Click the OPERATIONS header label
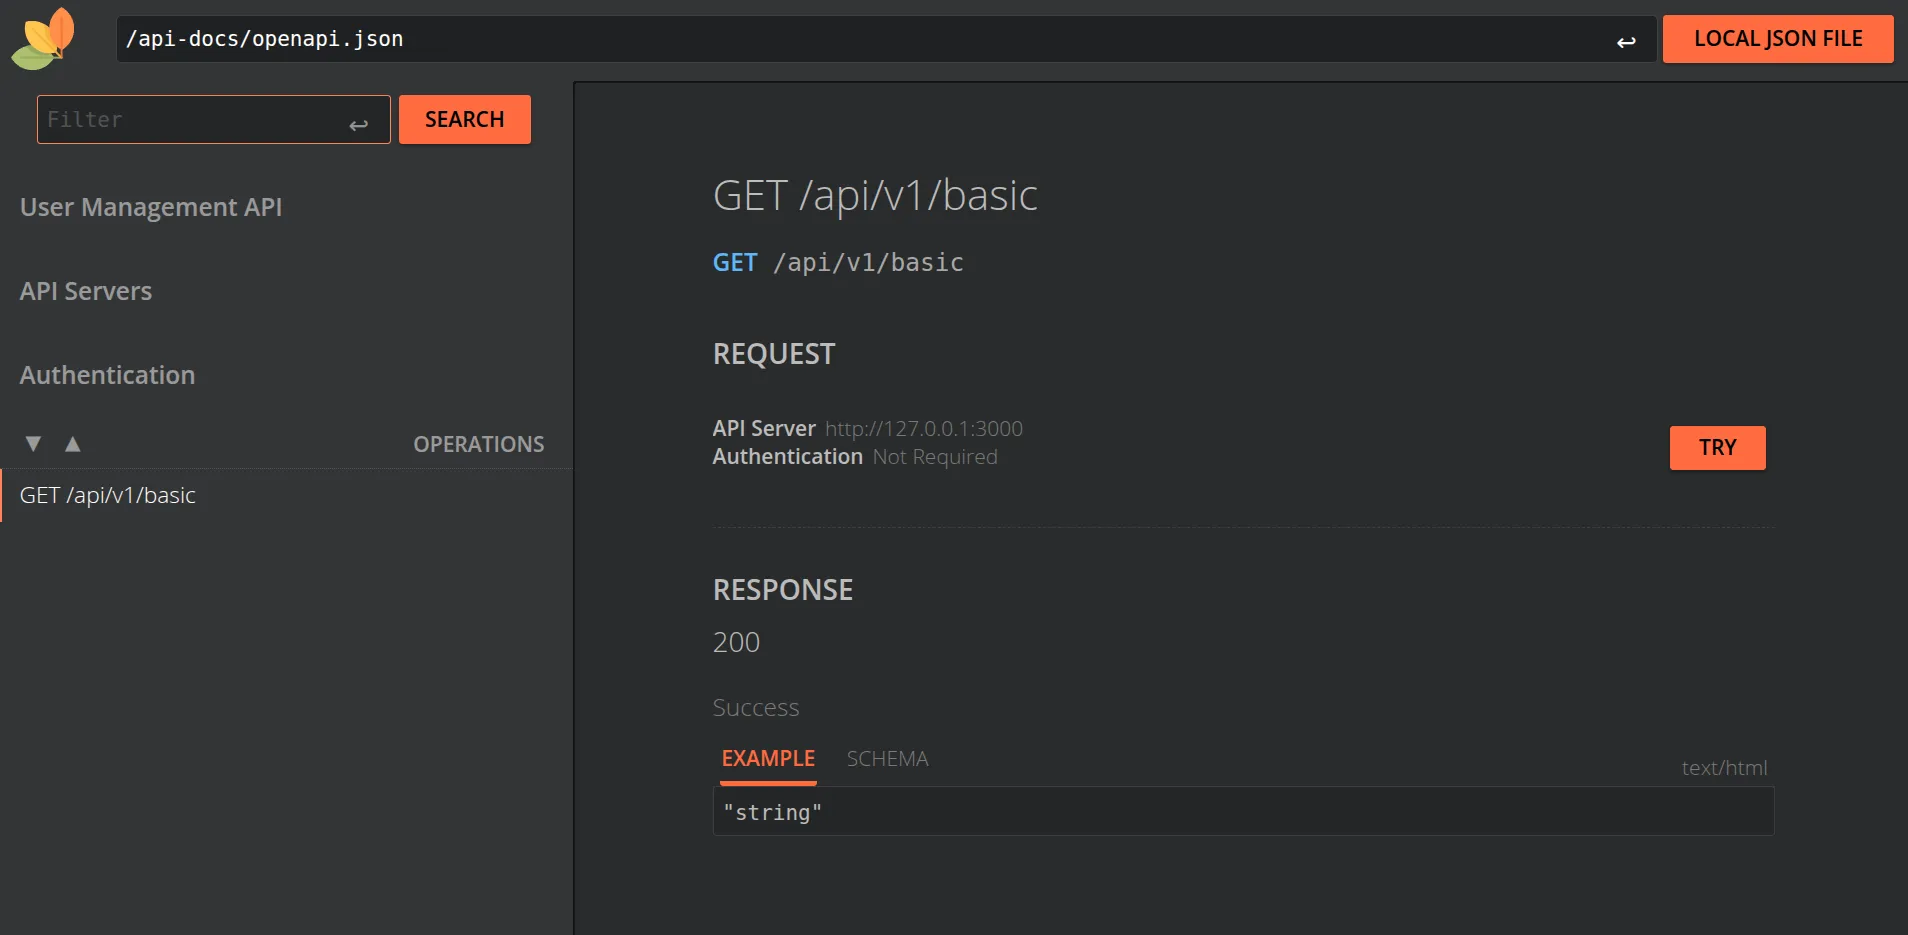This screenshot has width=1908, height=935. [x=479, y=444]
